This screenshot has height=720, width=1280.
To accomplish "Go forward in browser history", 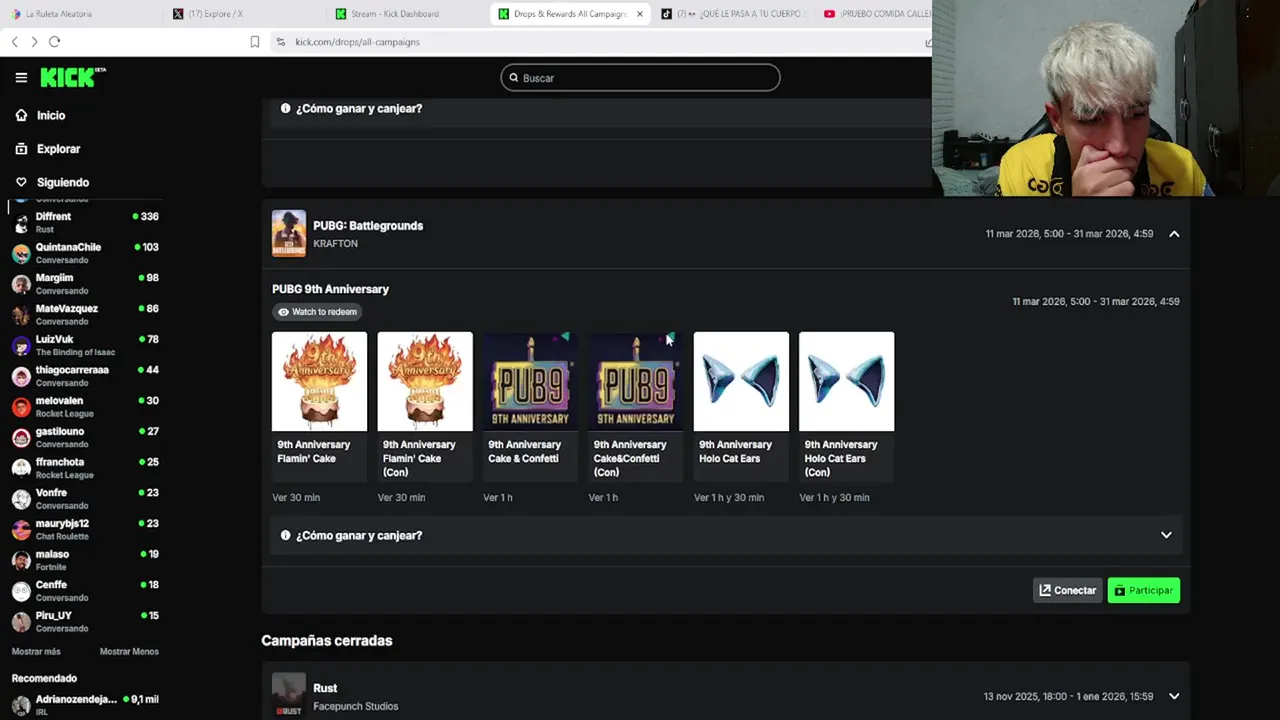I will (34, 42).
